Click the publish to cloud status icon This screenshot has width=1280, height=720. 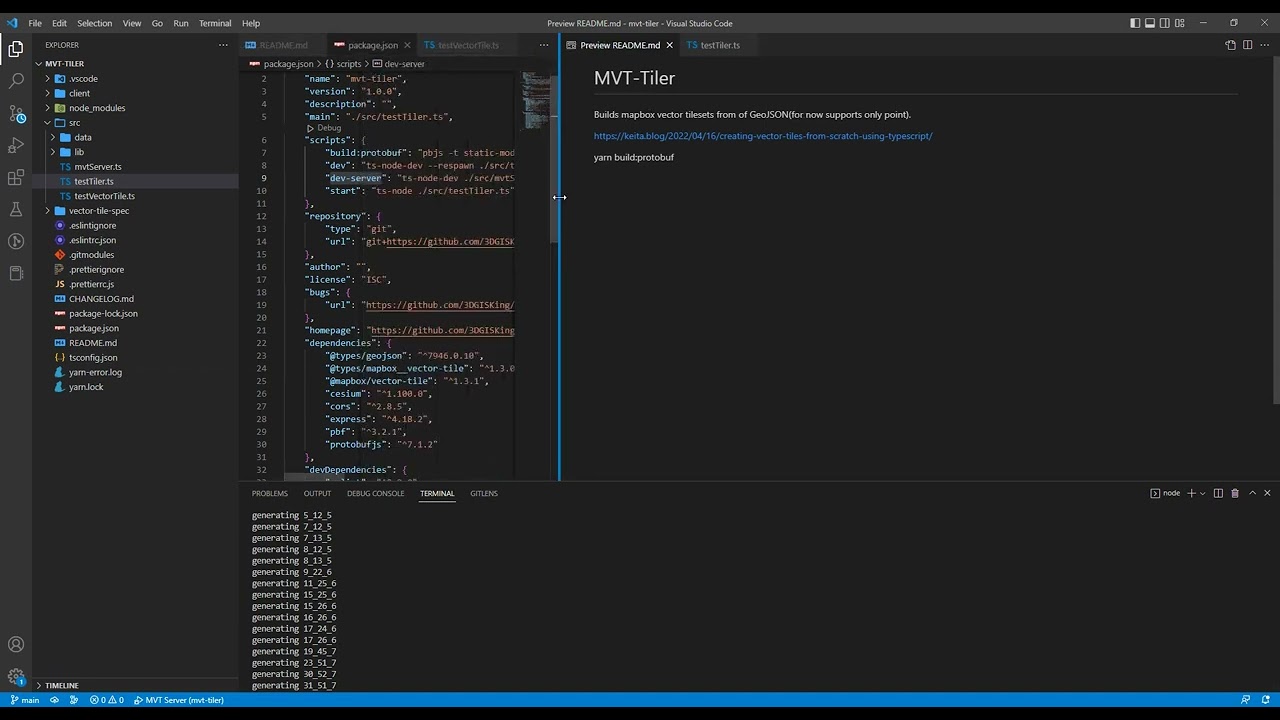pyautogui.click(x=54, y=700)
